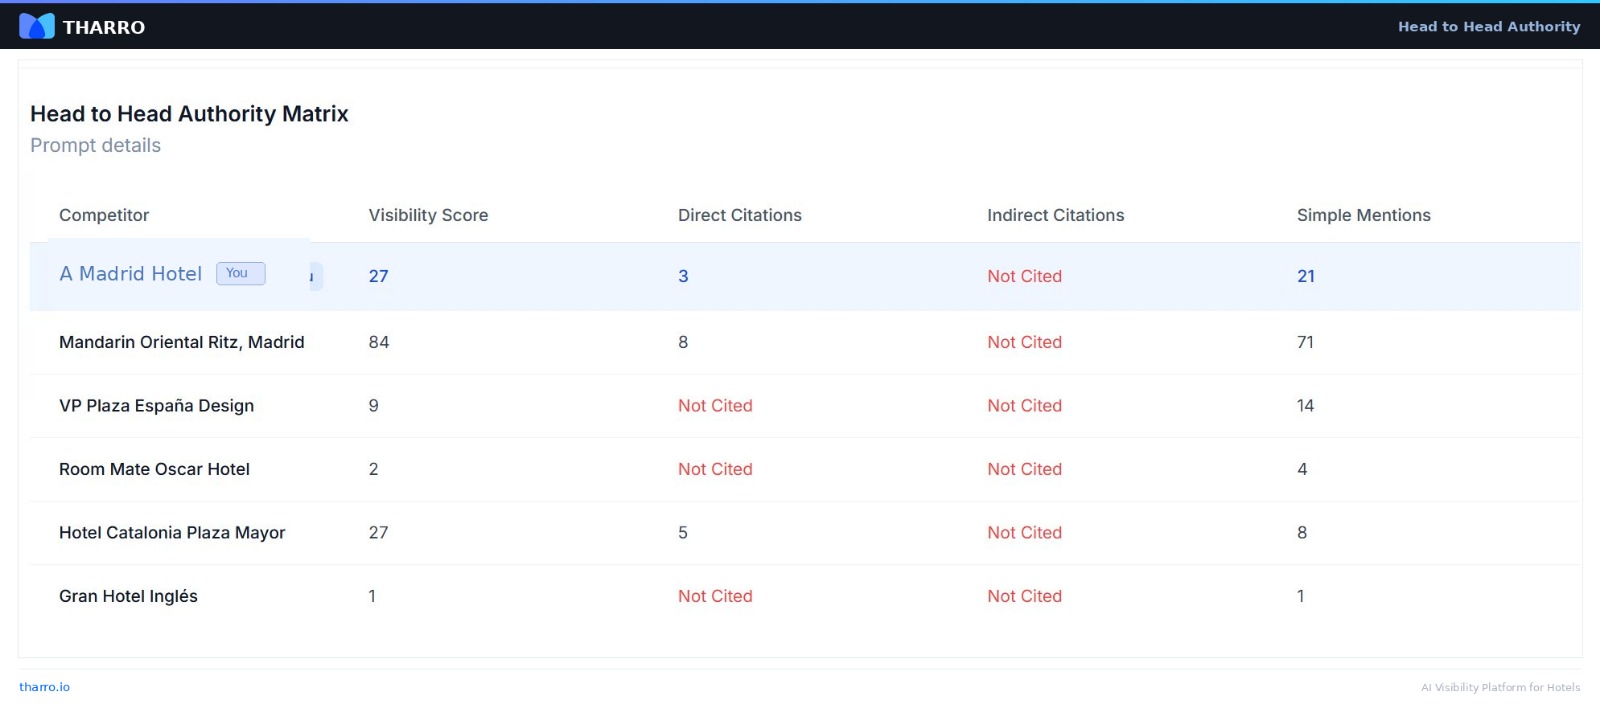
Task: Click the Indirect Citations column header
Action: [x=1055, y=215]
